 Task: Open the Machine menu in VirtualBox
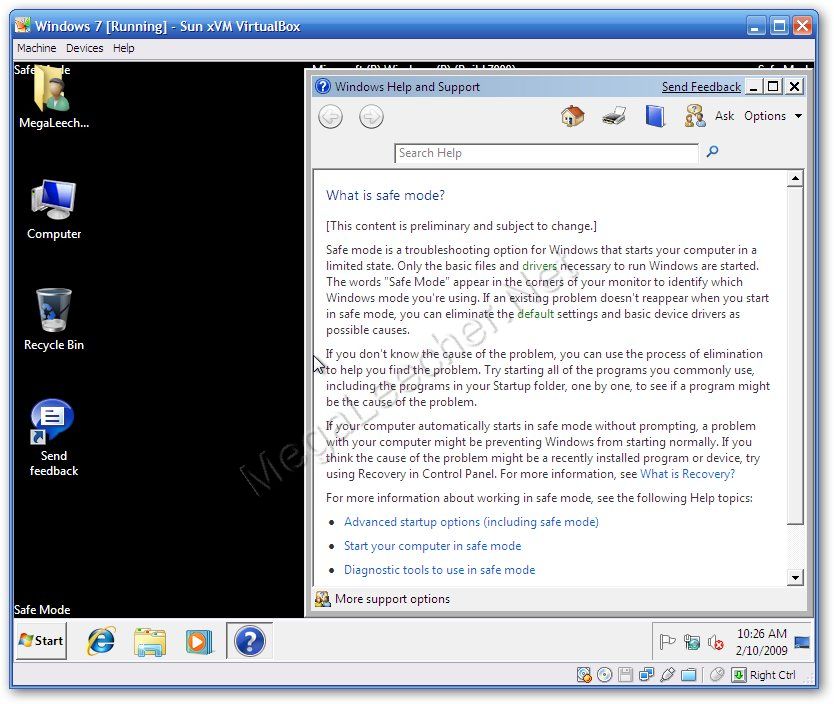pos(36,48)
